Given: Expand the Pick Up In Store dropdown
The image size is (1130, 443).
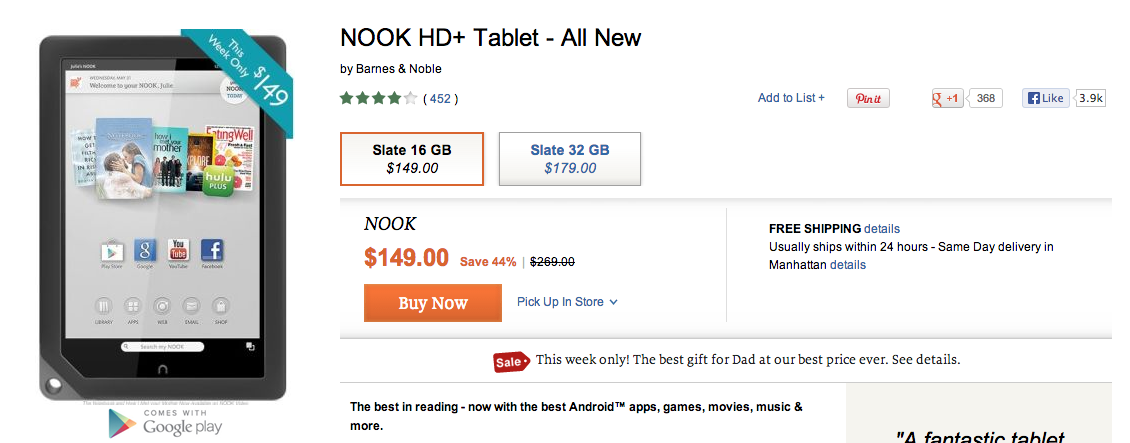Looking at the screenshot, I should [567, 302].
